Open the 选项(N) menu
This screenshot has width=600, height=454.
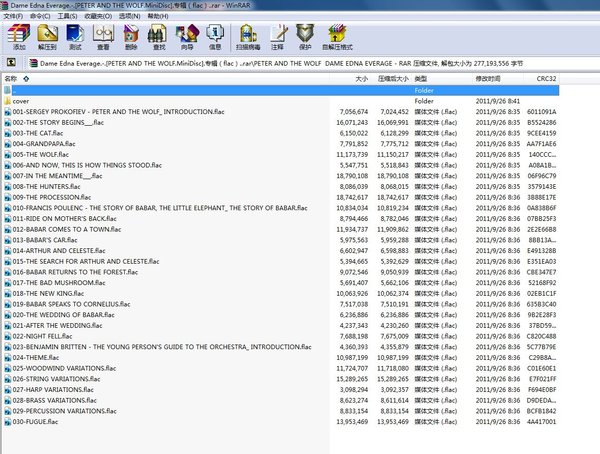click(x=128, y=17)
